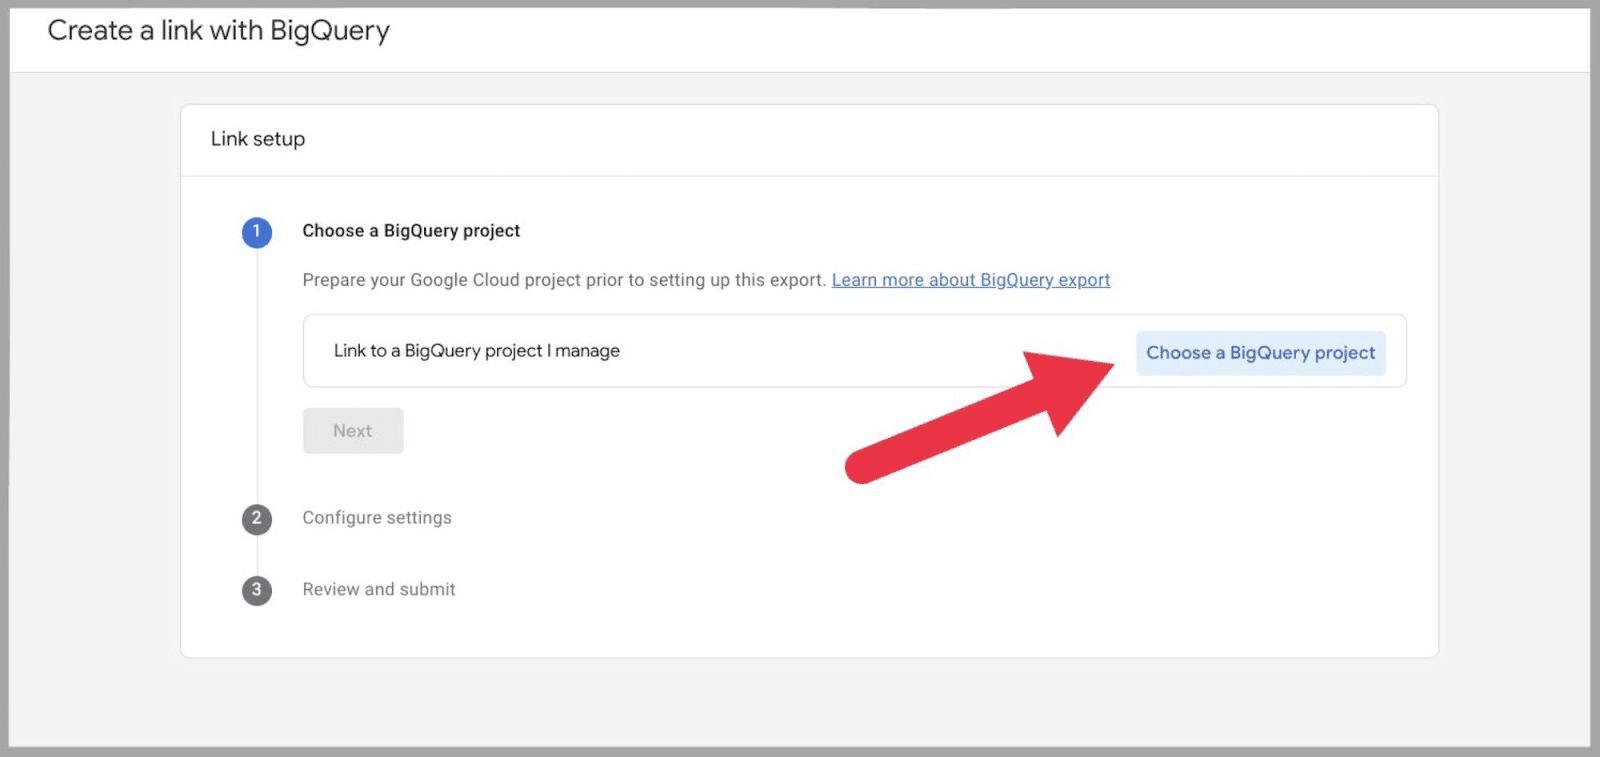This screenshot has height=757, width=1600.
Task: Click the Link setup card header
Action: (258, 139)
